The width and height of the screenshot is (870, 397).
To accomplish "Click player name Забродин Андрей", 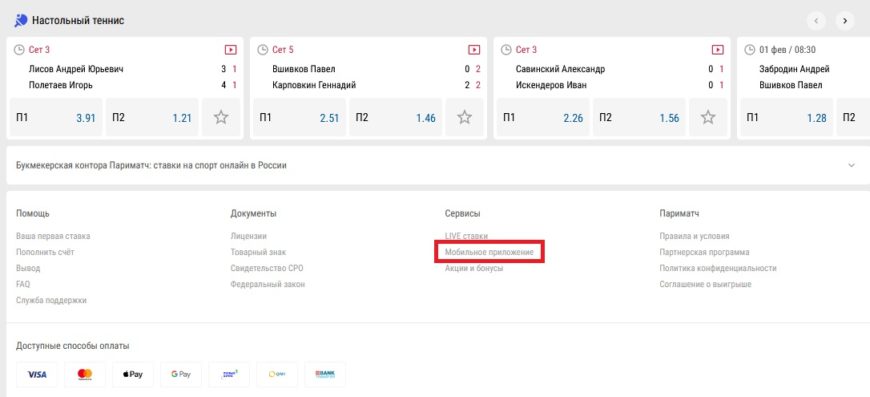I will click(795, 69).
